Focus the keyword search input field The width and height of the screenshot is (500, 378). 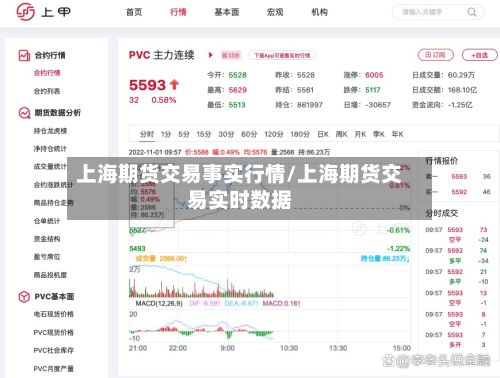[438, 12]
